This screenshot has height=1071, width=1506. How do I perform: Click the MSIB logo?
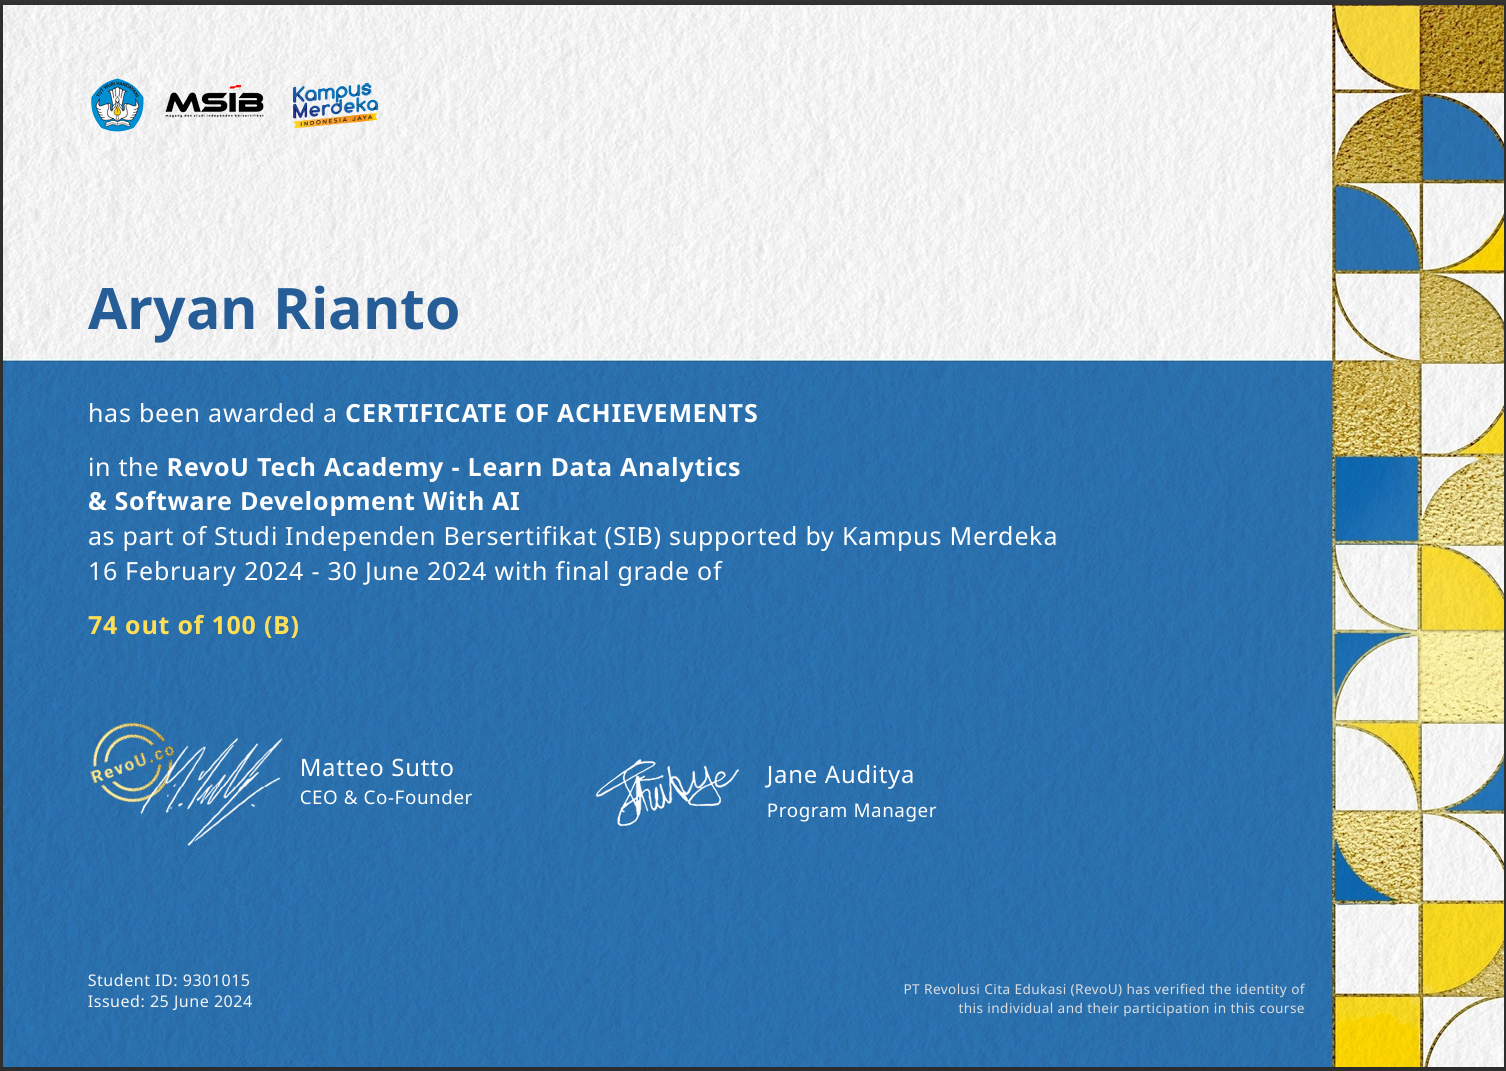pos(214,102)
